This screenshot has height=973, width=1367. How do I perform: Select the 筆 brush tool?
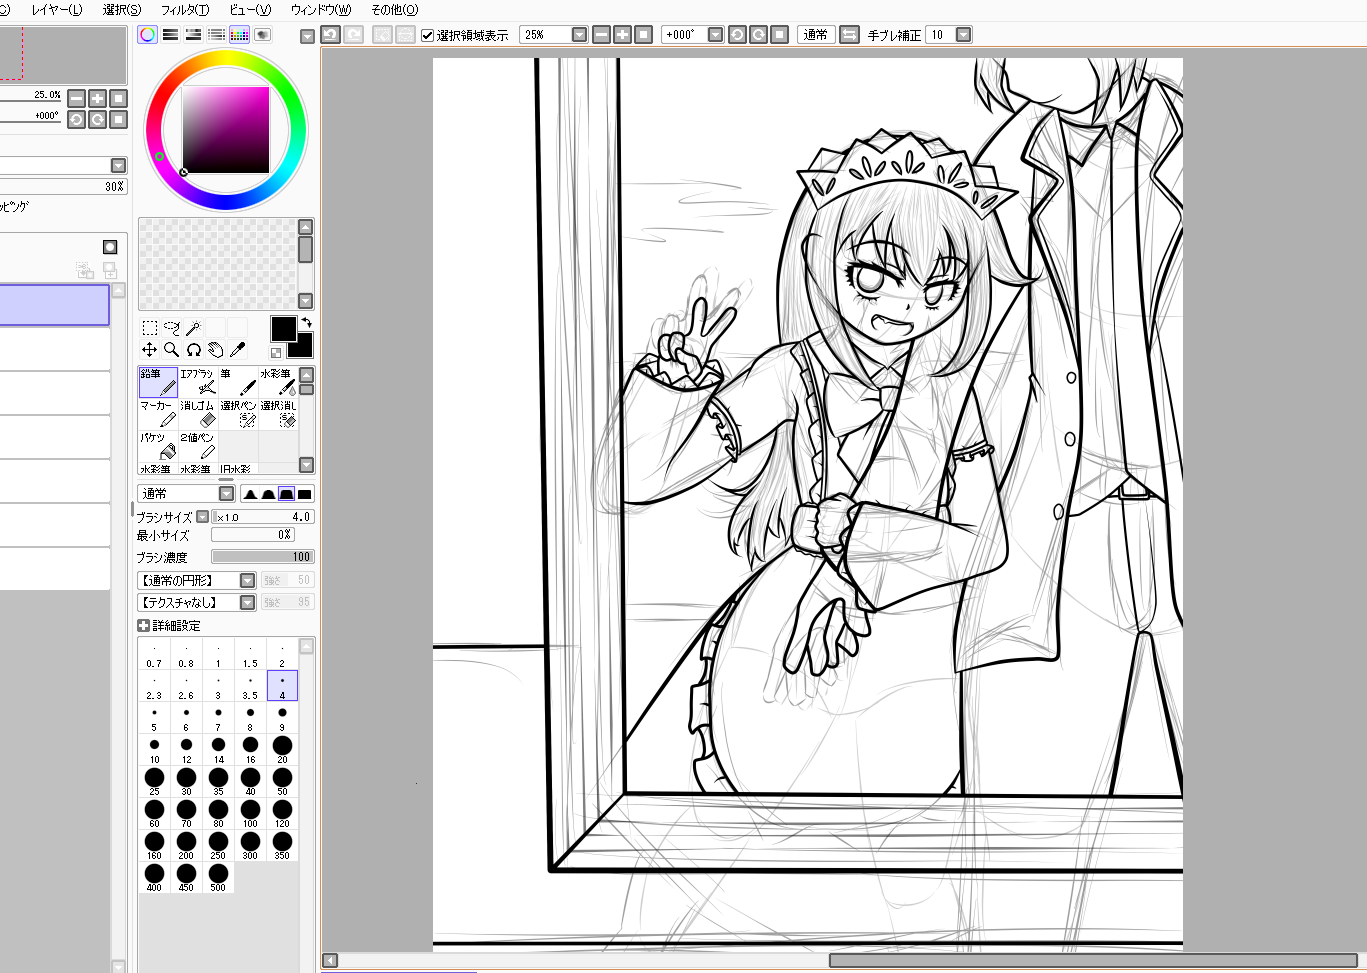[238, 382]
